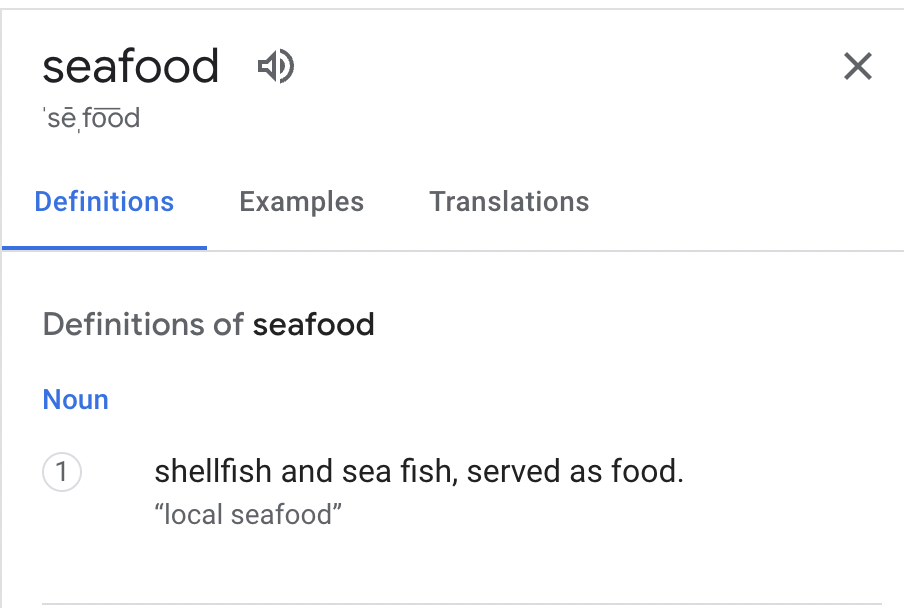
Task: Open the Examples tab
Action: coord(301,202)
